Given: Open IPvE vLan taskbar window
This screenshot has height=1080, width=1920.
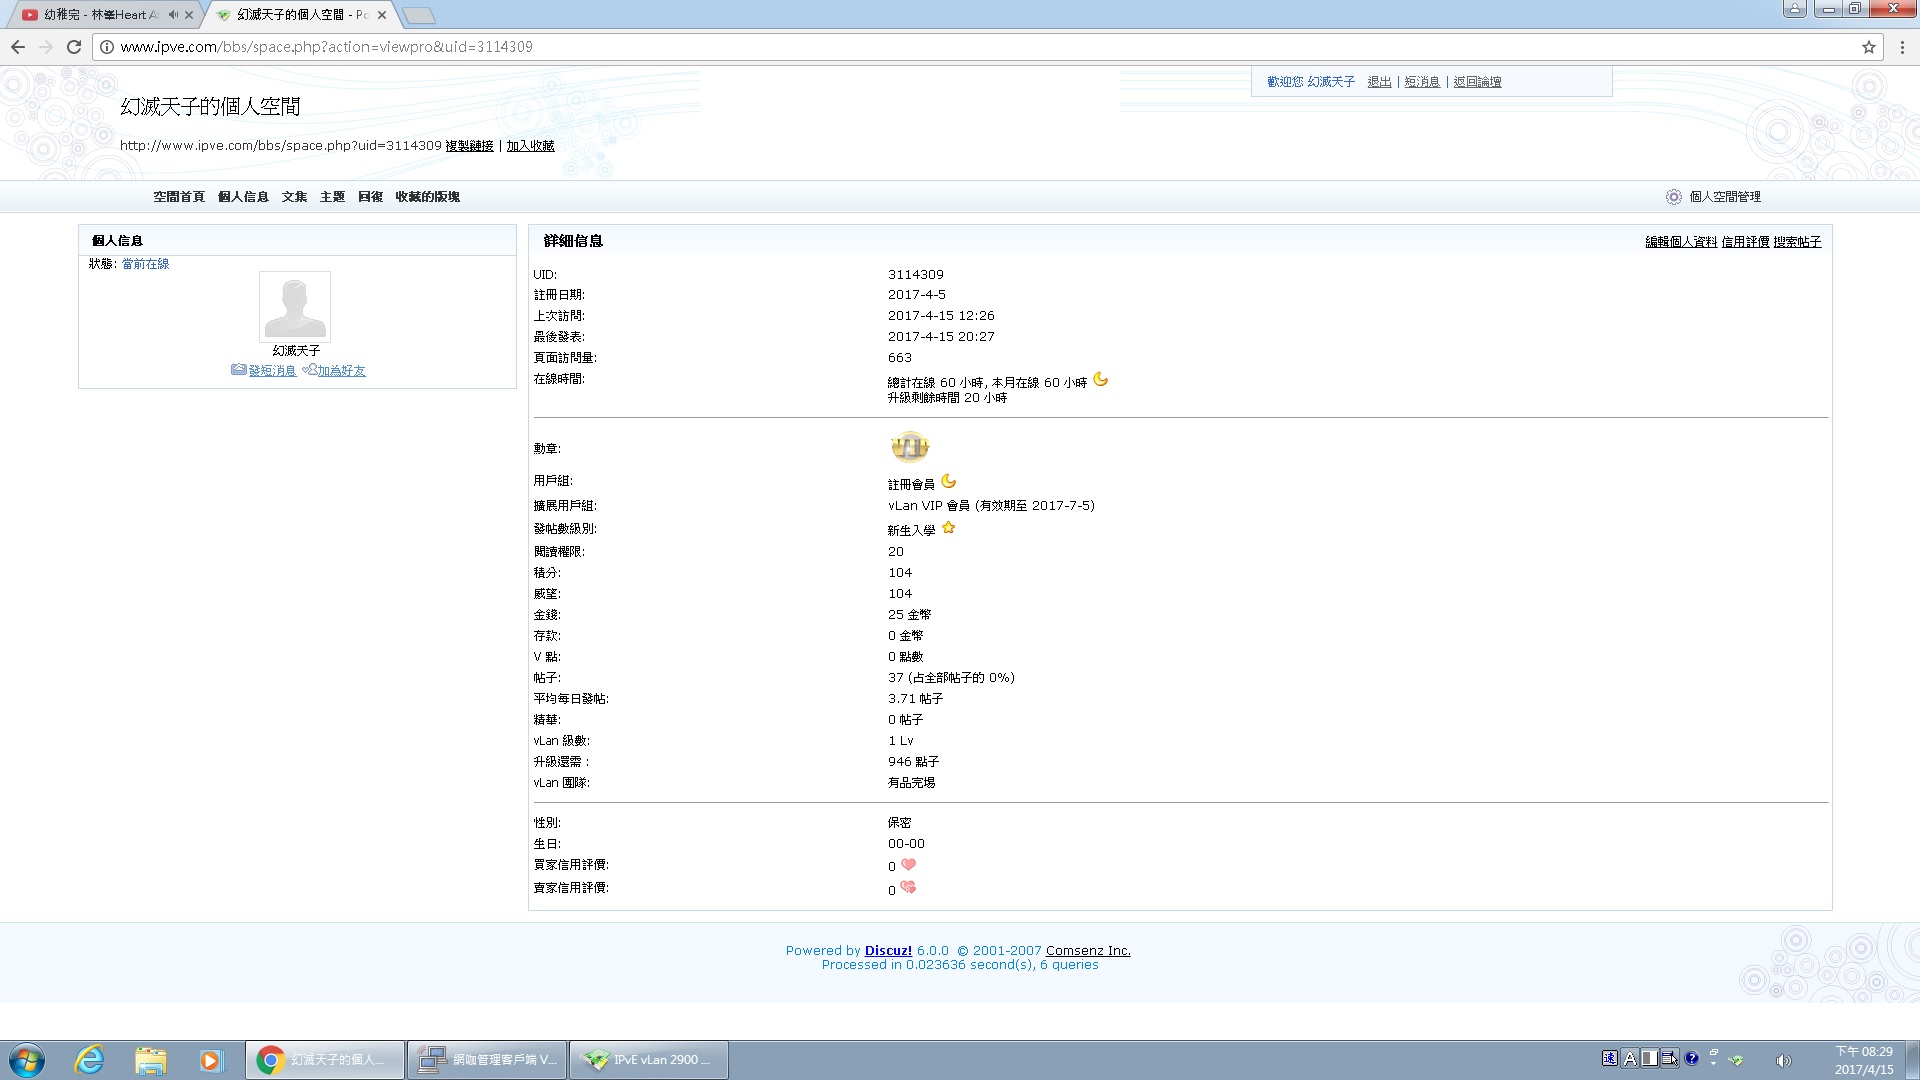Looking at the screenshot, I should [x=648, y=1060].
